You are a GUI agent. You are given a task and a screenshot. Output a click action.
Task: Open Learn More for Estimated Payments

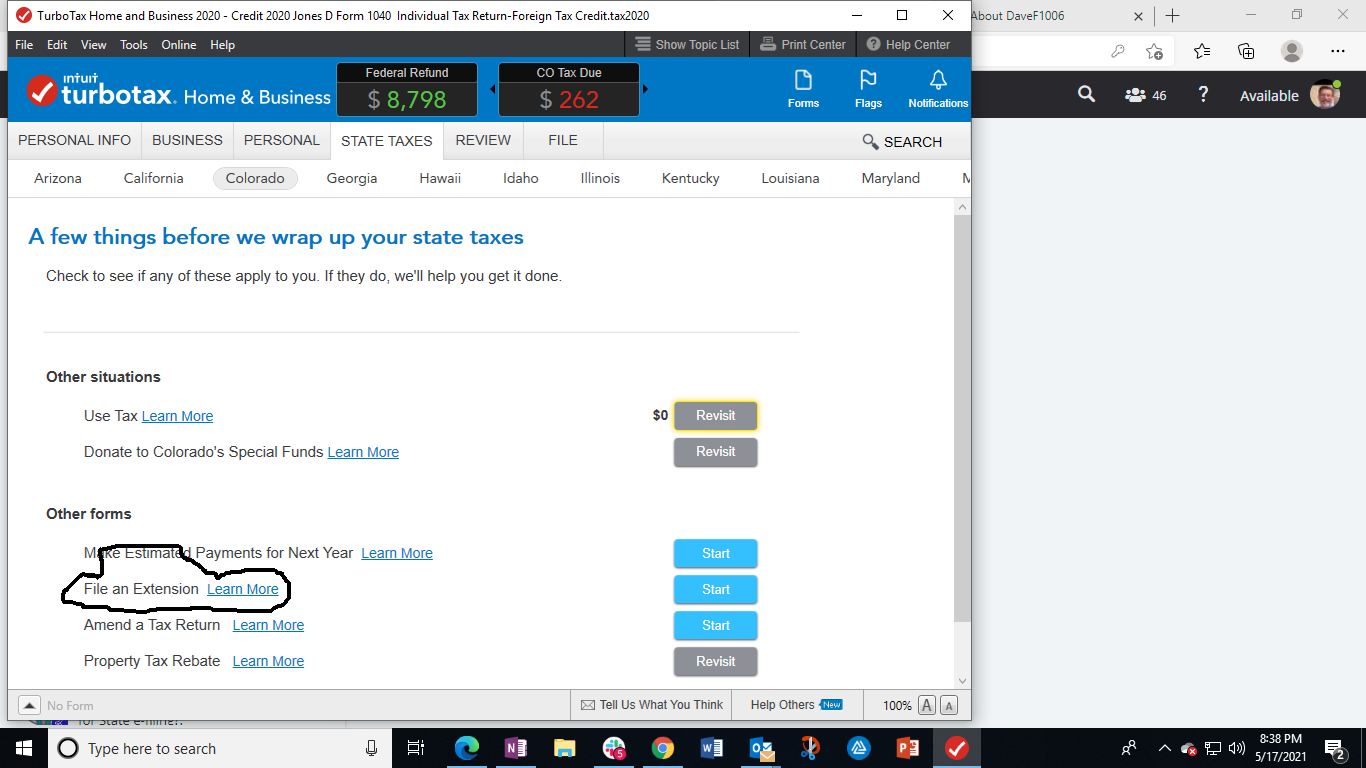tap(397, 553)
